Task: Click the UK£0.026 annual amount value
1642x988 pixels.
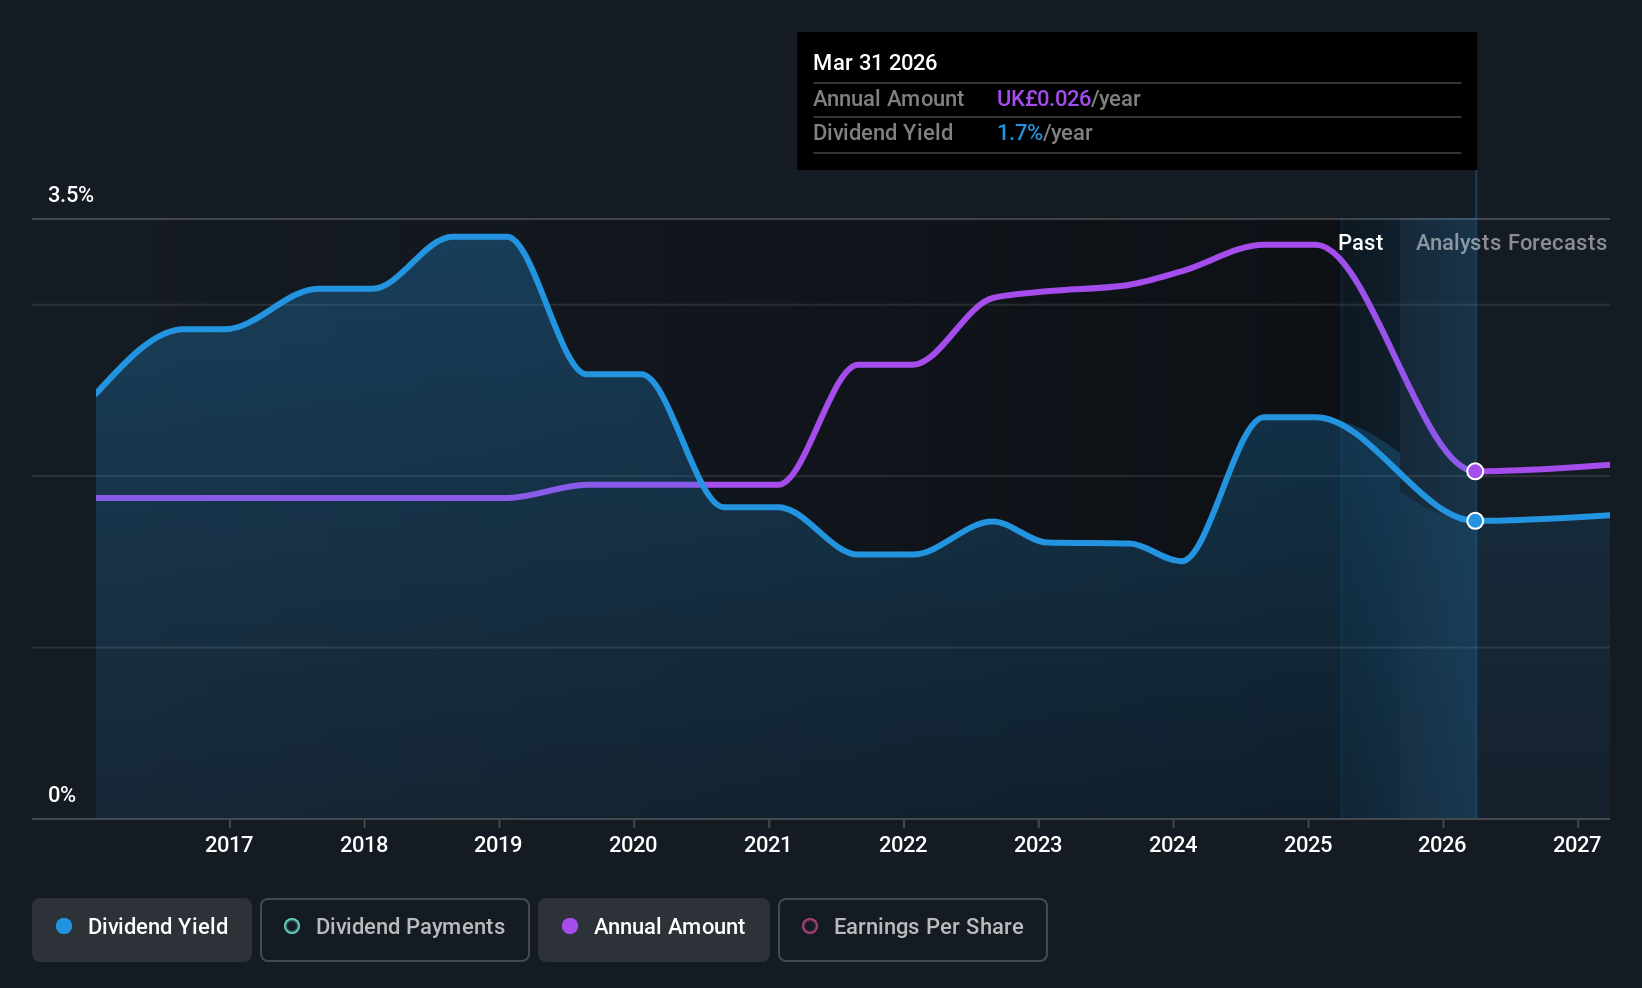Action: click(1043, 99)
